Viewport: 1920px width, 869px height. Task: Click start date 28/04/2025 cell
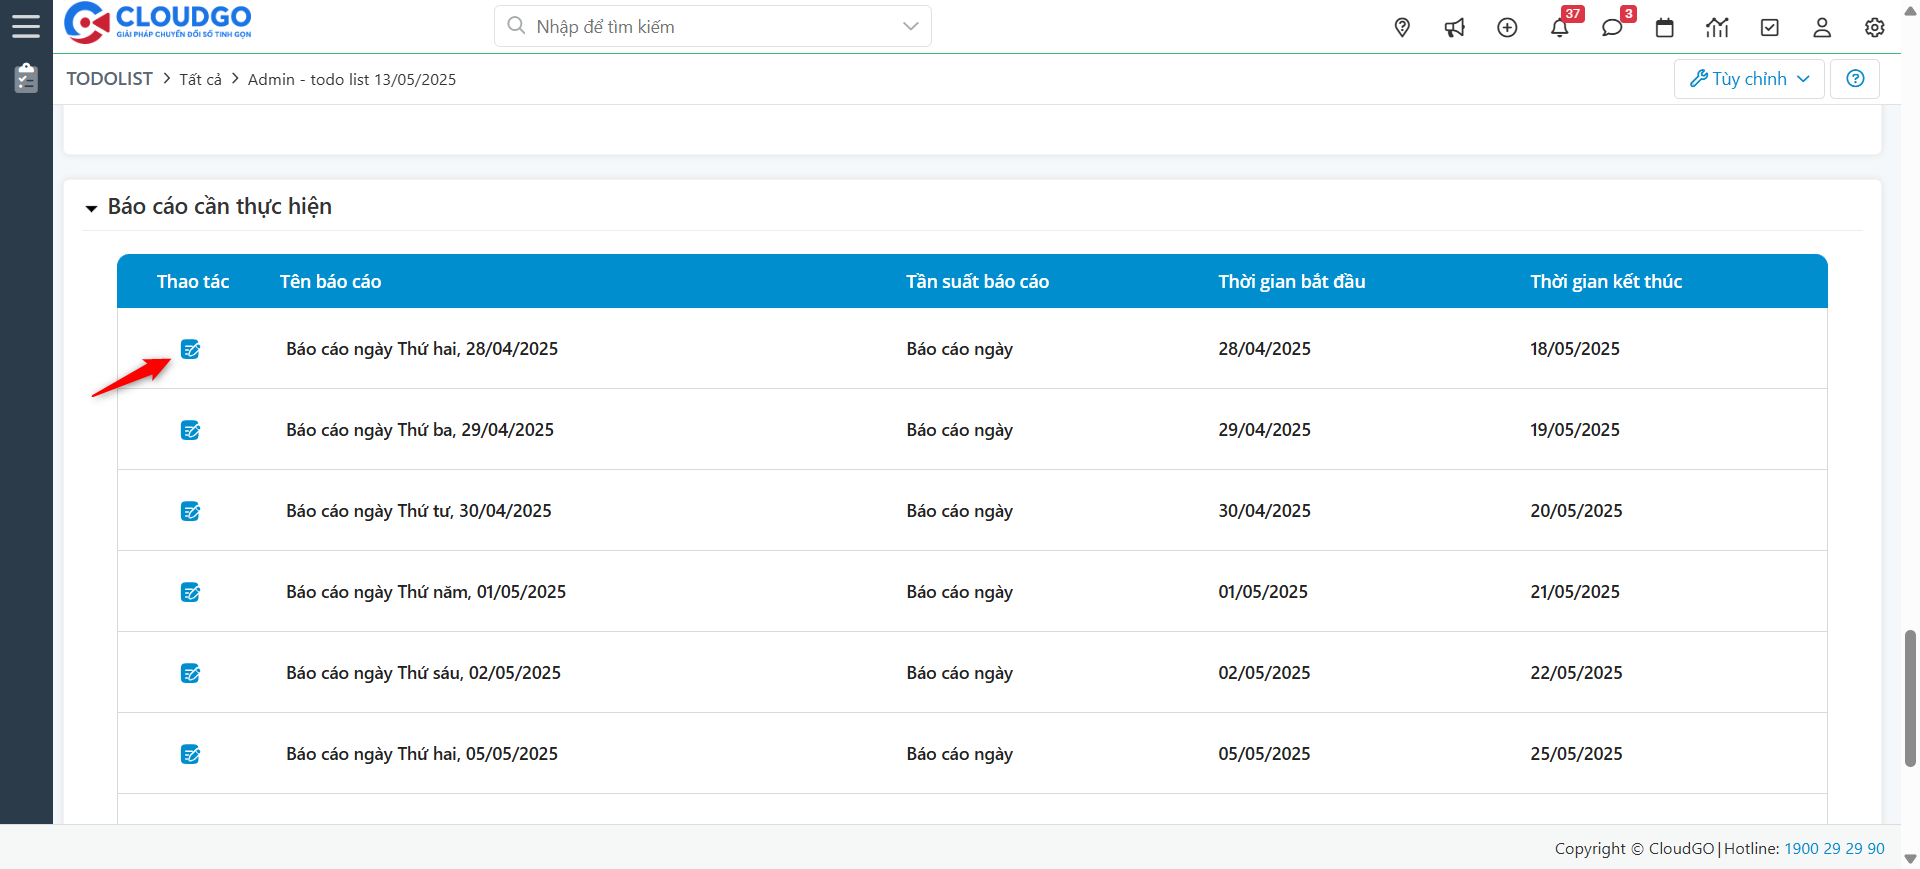[1264, 349]
